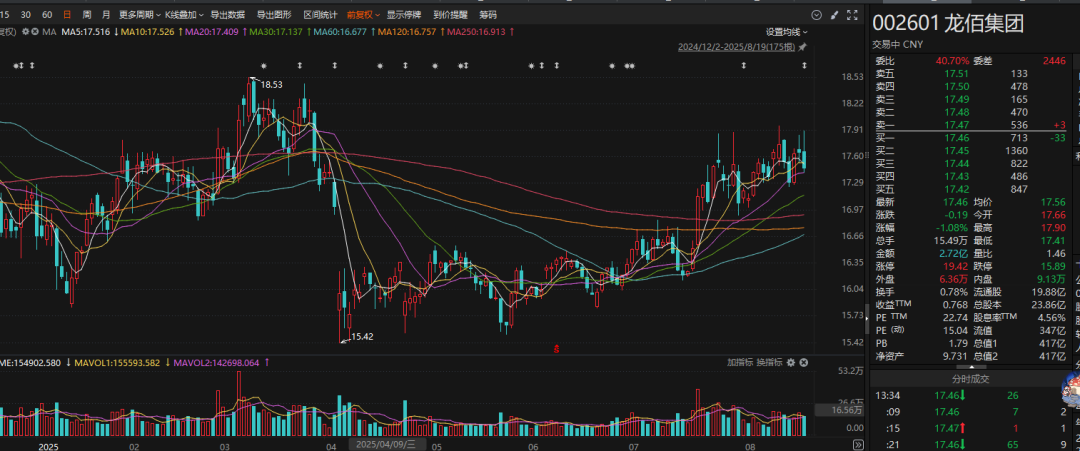This screenshot has width=1080, height=451.
Task: Click 导出数据 button
Action: click(227, 14)
